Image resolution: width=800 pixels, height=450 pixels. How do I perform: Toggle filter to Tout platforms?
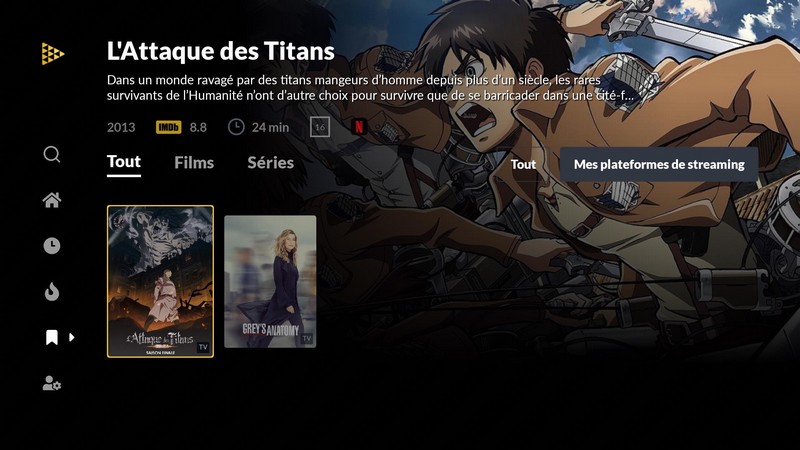523,164
